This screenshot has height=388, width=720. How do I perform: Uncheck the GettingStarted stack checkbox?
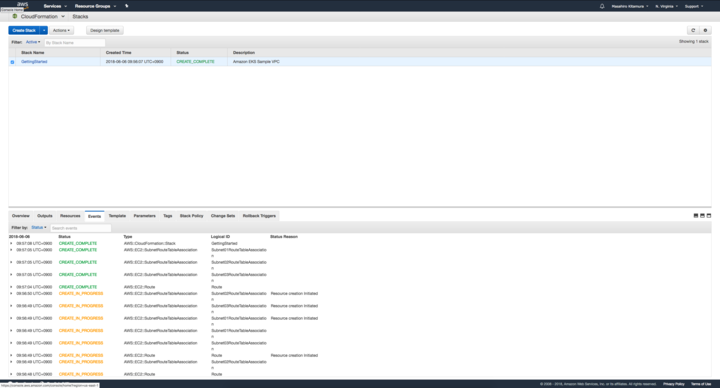(12, 62)
